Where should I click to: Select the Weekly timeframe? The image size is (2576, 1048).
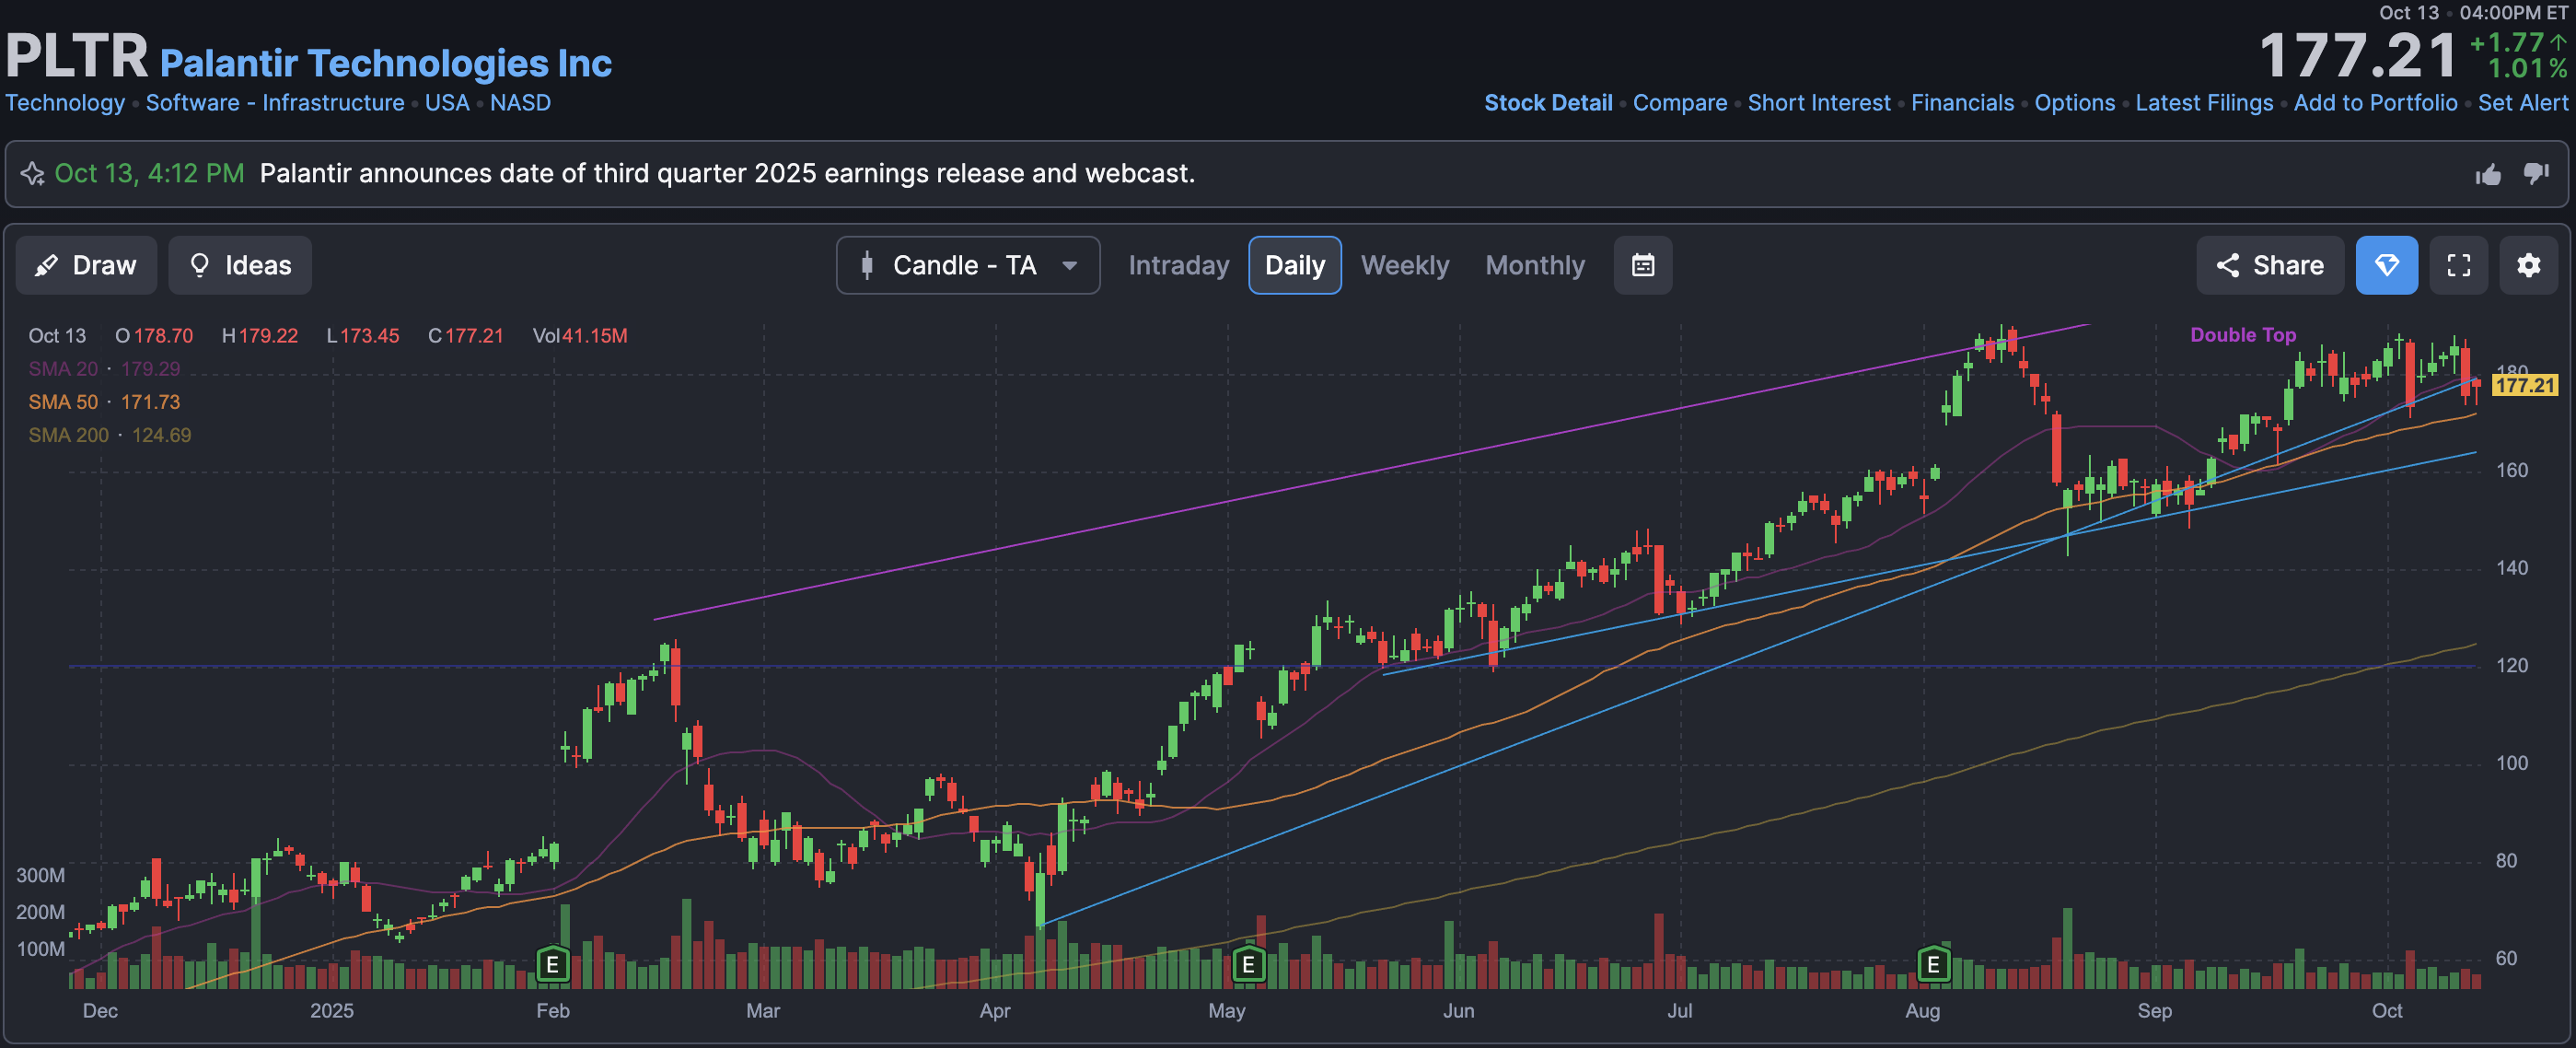(x=1404, y=265)
